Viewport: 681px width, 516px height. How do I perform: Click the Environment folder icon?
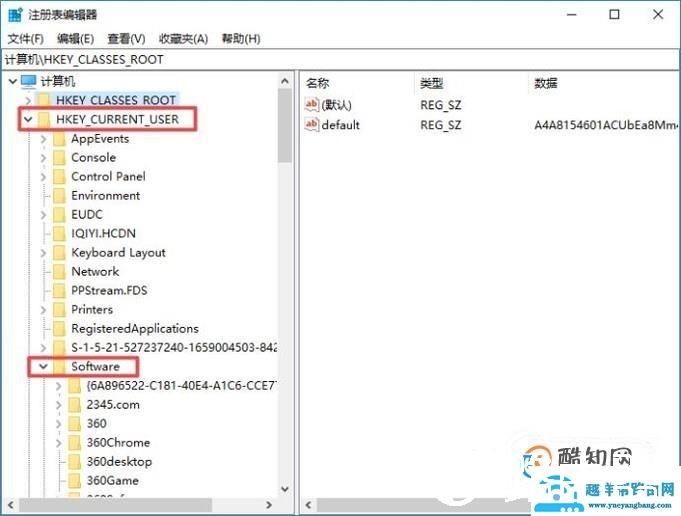[x=59, y=195]
